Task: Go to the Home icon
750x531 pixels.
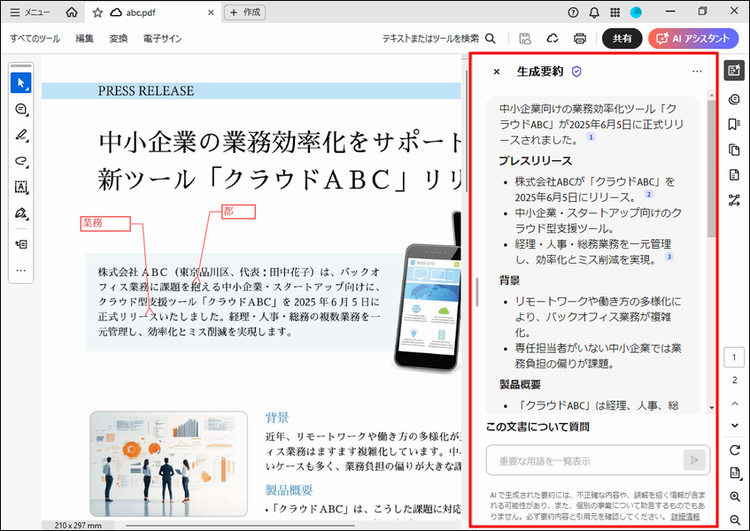Action: click(x=72, y=12)
